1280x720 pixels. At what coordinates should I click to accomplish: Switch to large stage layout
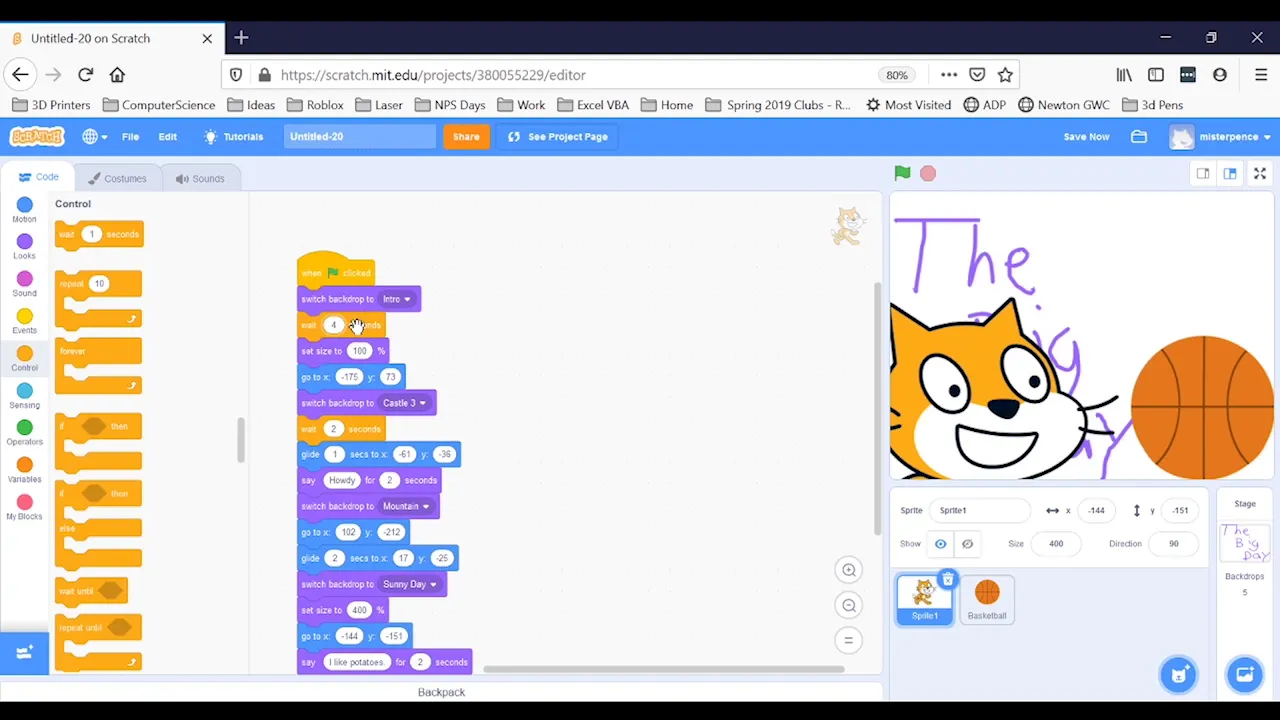[1230, 173]
